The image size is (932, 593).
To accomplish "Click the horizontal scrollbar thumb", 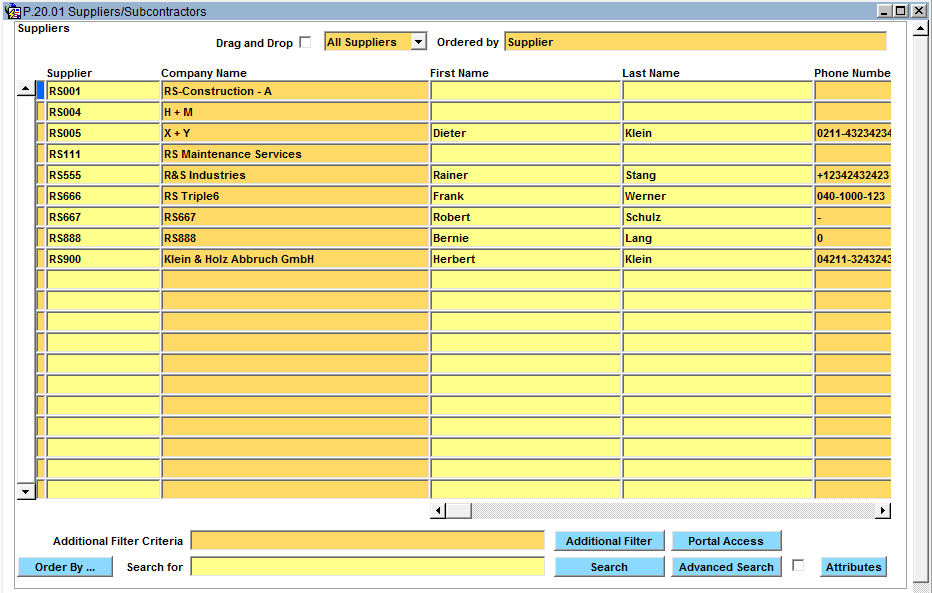I will [x=459, y=510].
